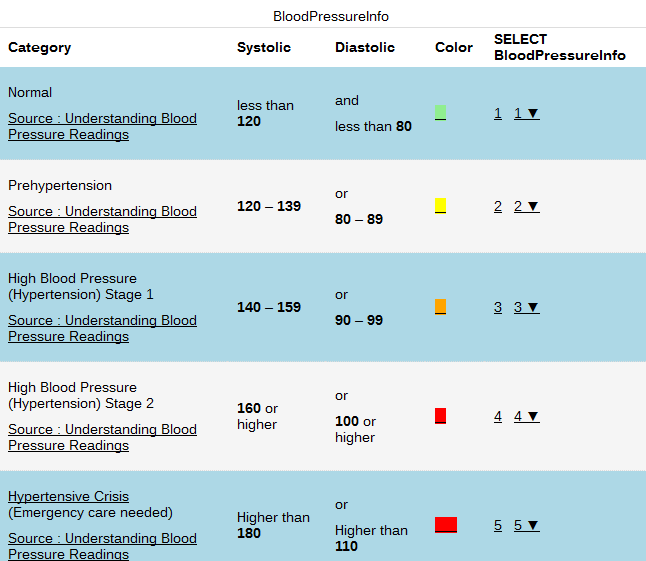This screenshot has width=646, height=561.
Task: Click the Category column header
Action: pos(40,48)
